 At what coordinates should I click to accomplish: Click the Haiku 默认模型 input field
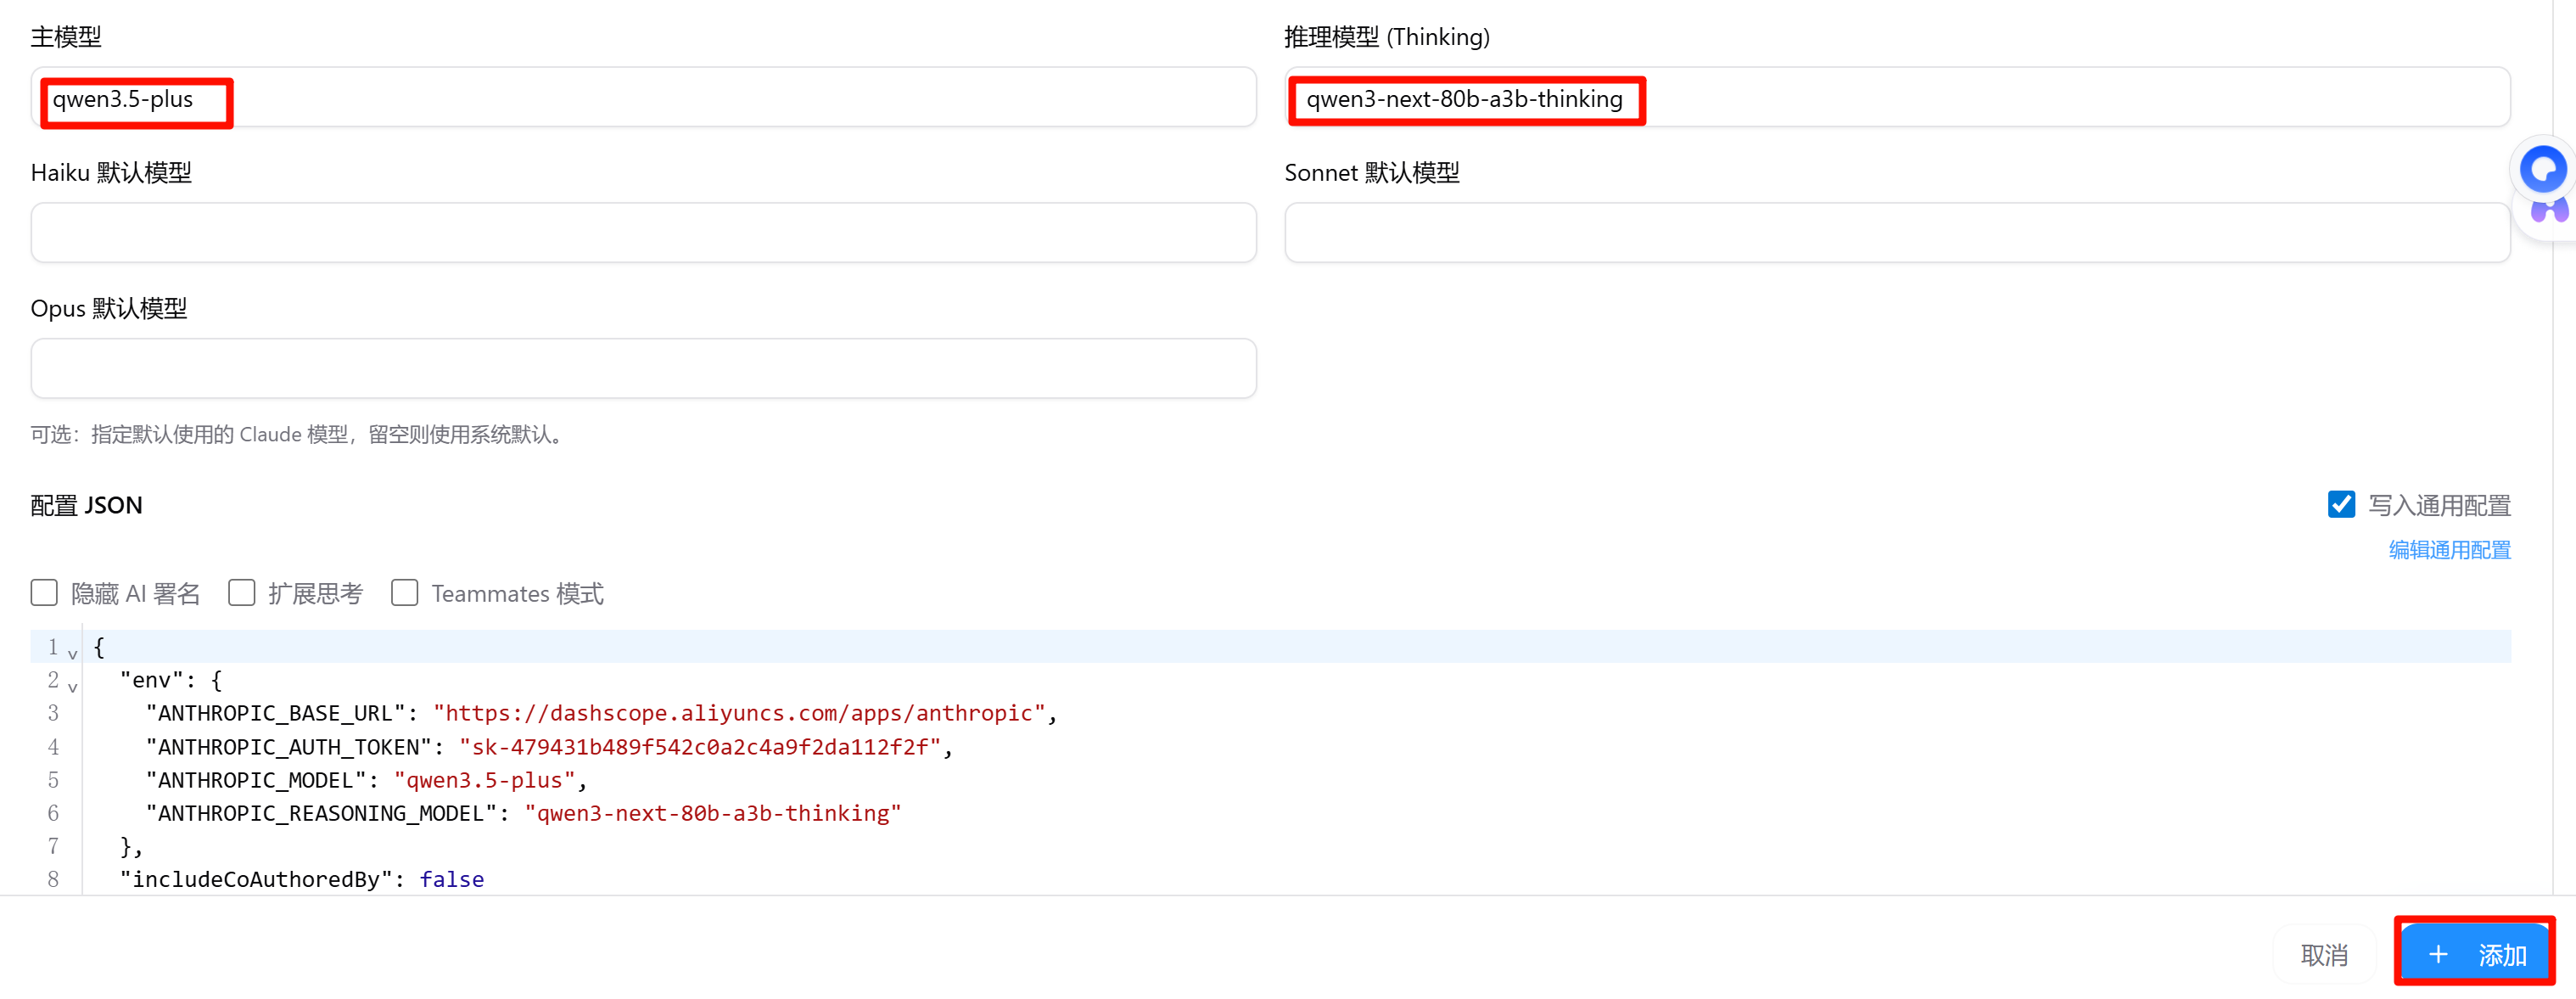pos(642,233)
